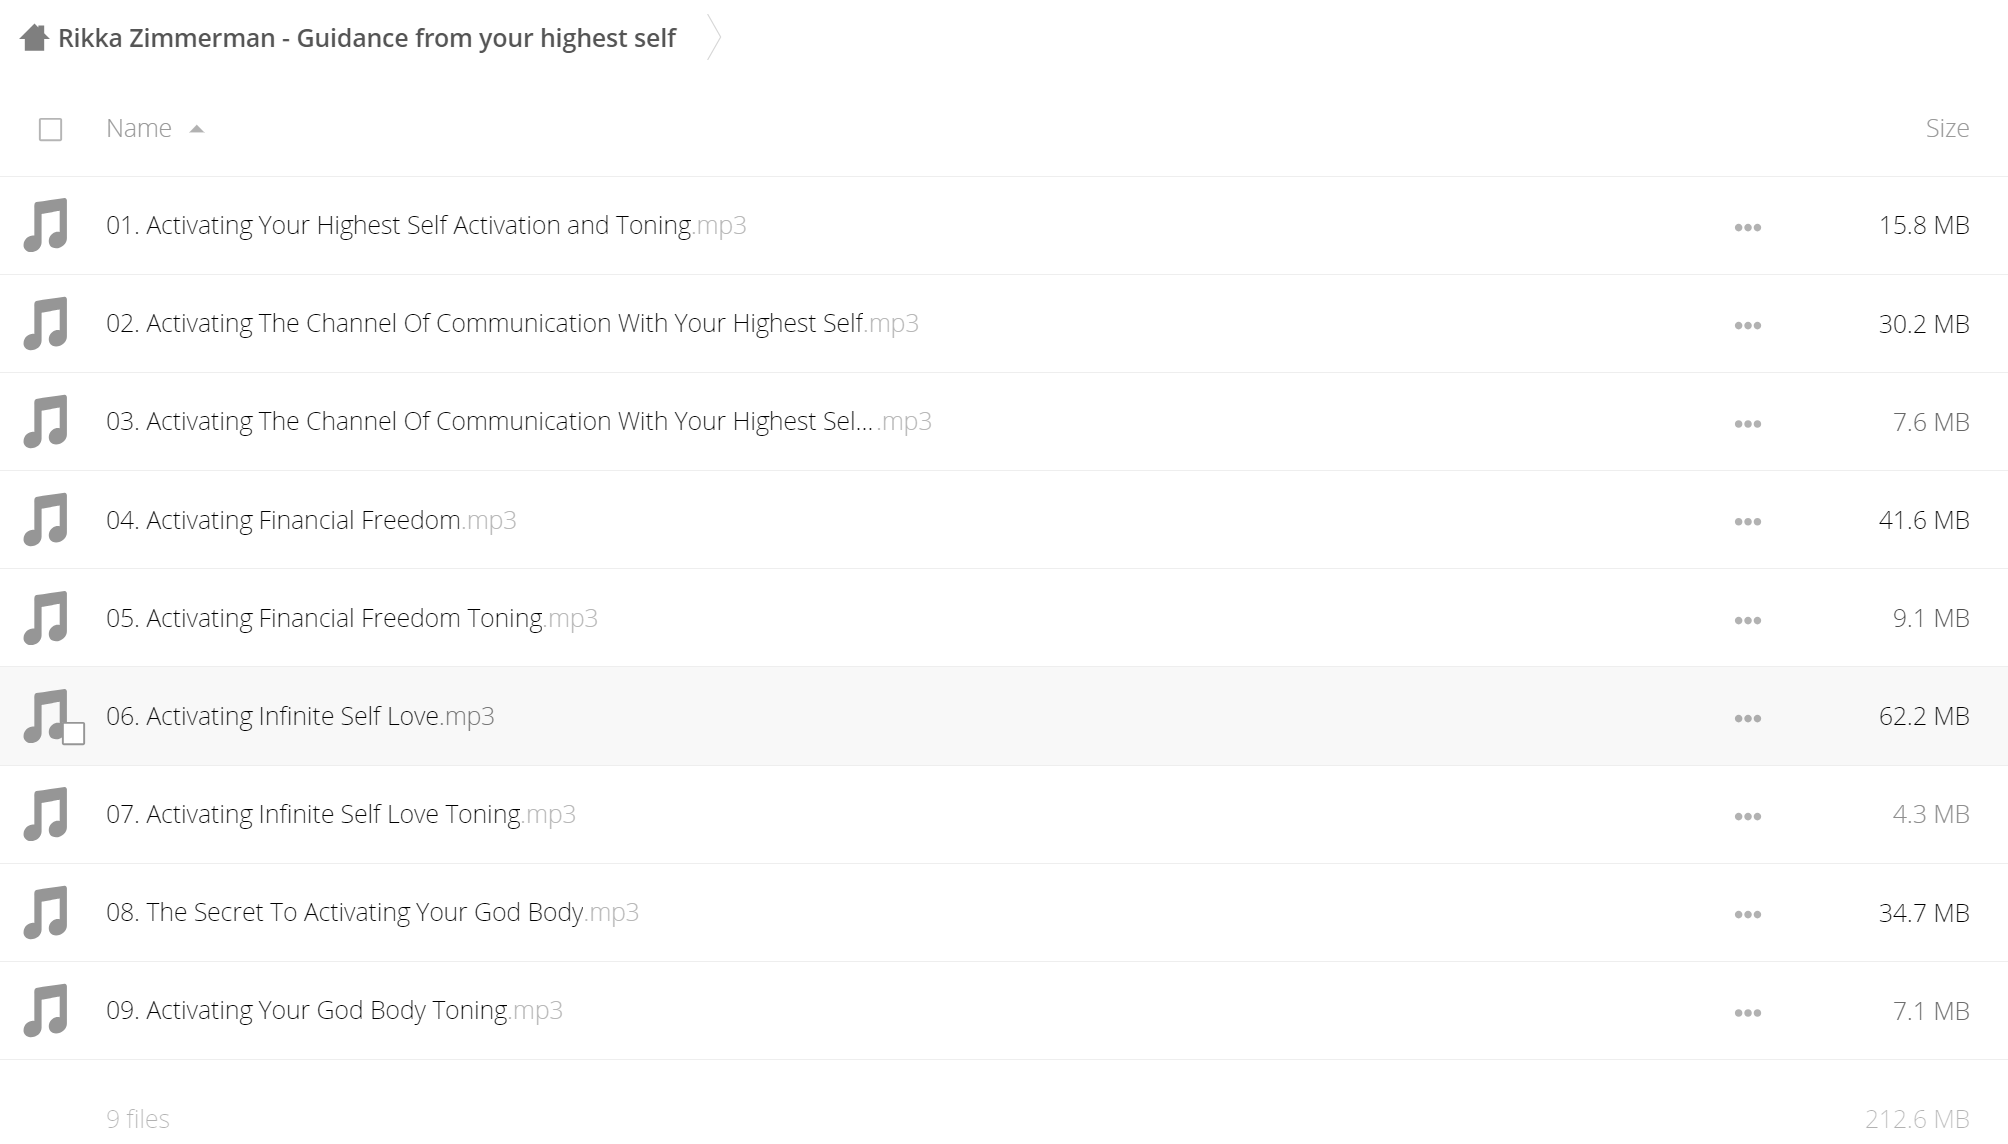Screen dimensions: 2008x1144
Task: Open three-dot menu for track 05
Action: 1747,620
